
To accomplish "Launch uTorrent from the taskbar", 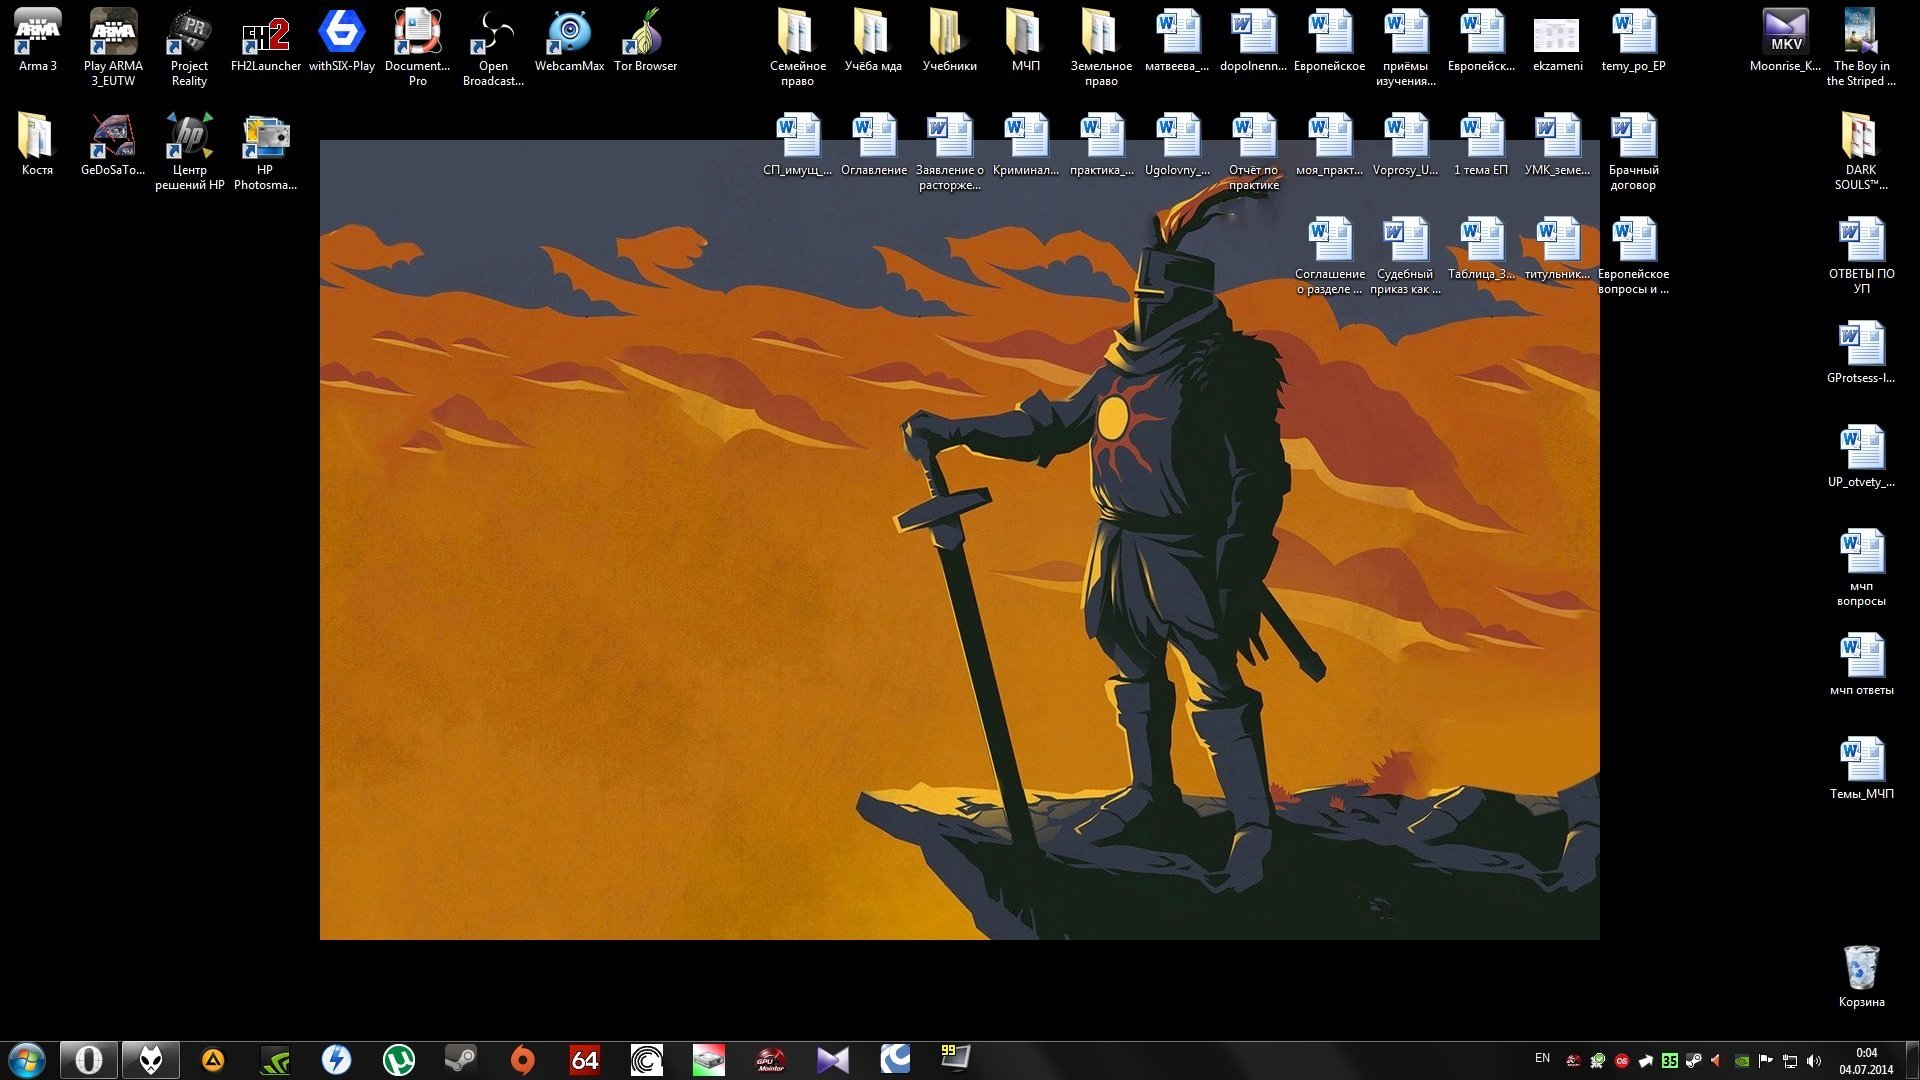I will [398, 1060].
